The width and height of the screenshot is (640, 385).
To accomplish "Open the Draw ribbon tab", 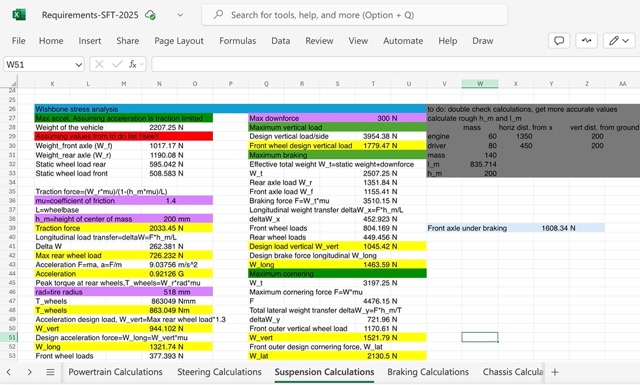I will [482, 41].
